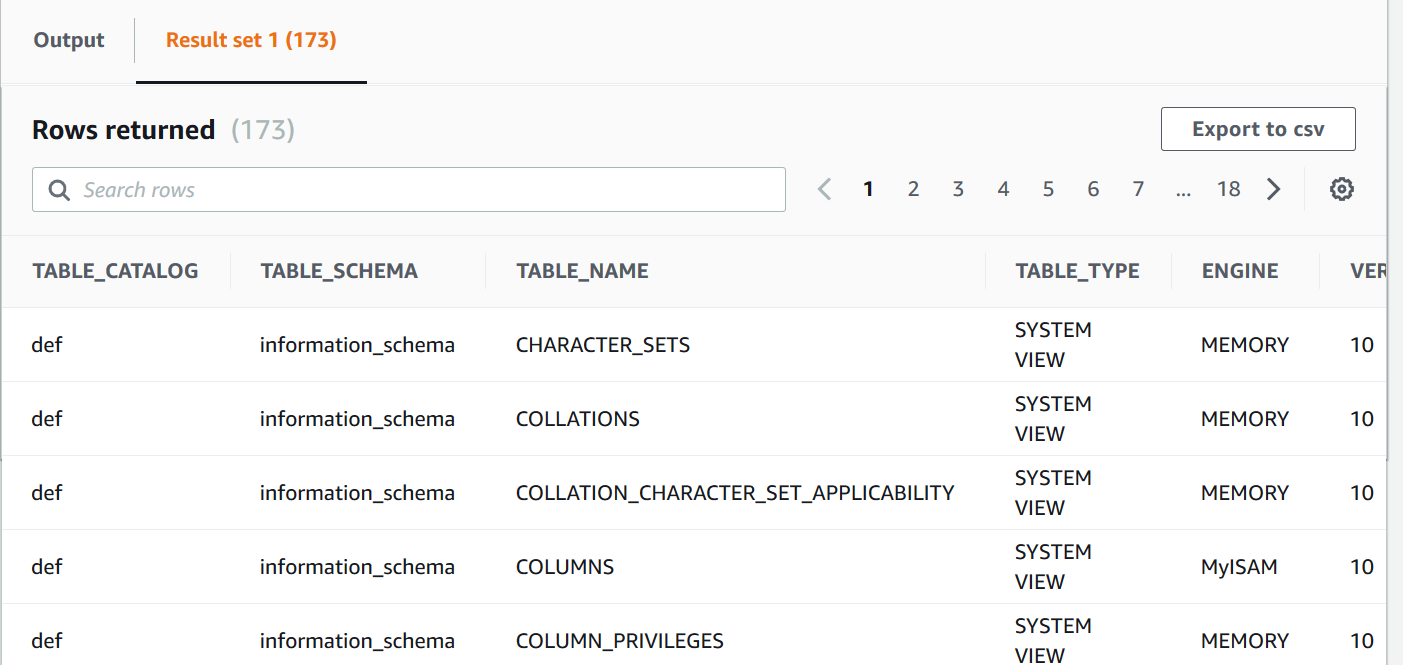This screenshot has height=665, width=1403.
Task: Jump to page 2
Action: tap(913, 189)
